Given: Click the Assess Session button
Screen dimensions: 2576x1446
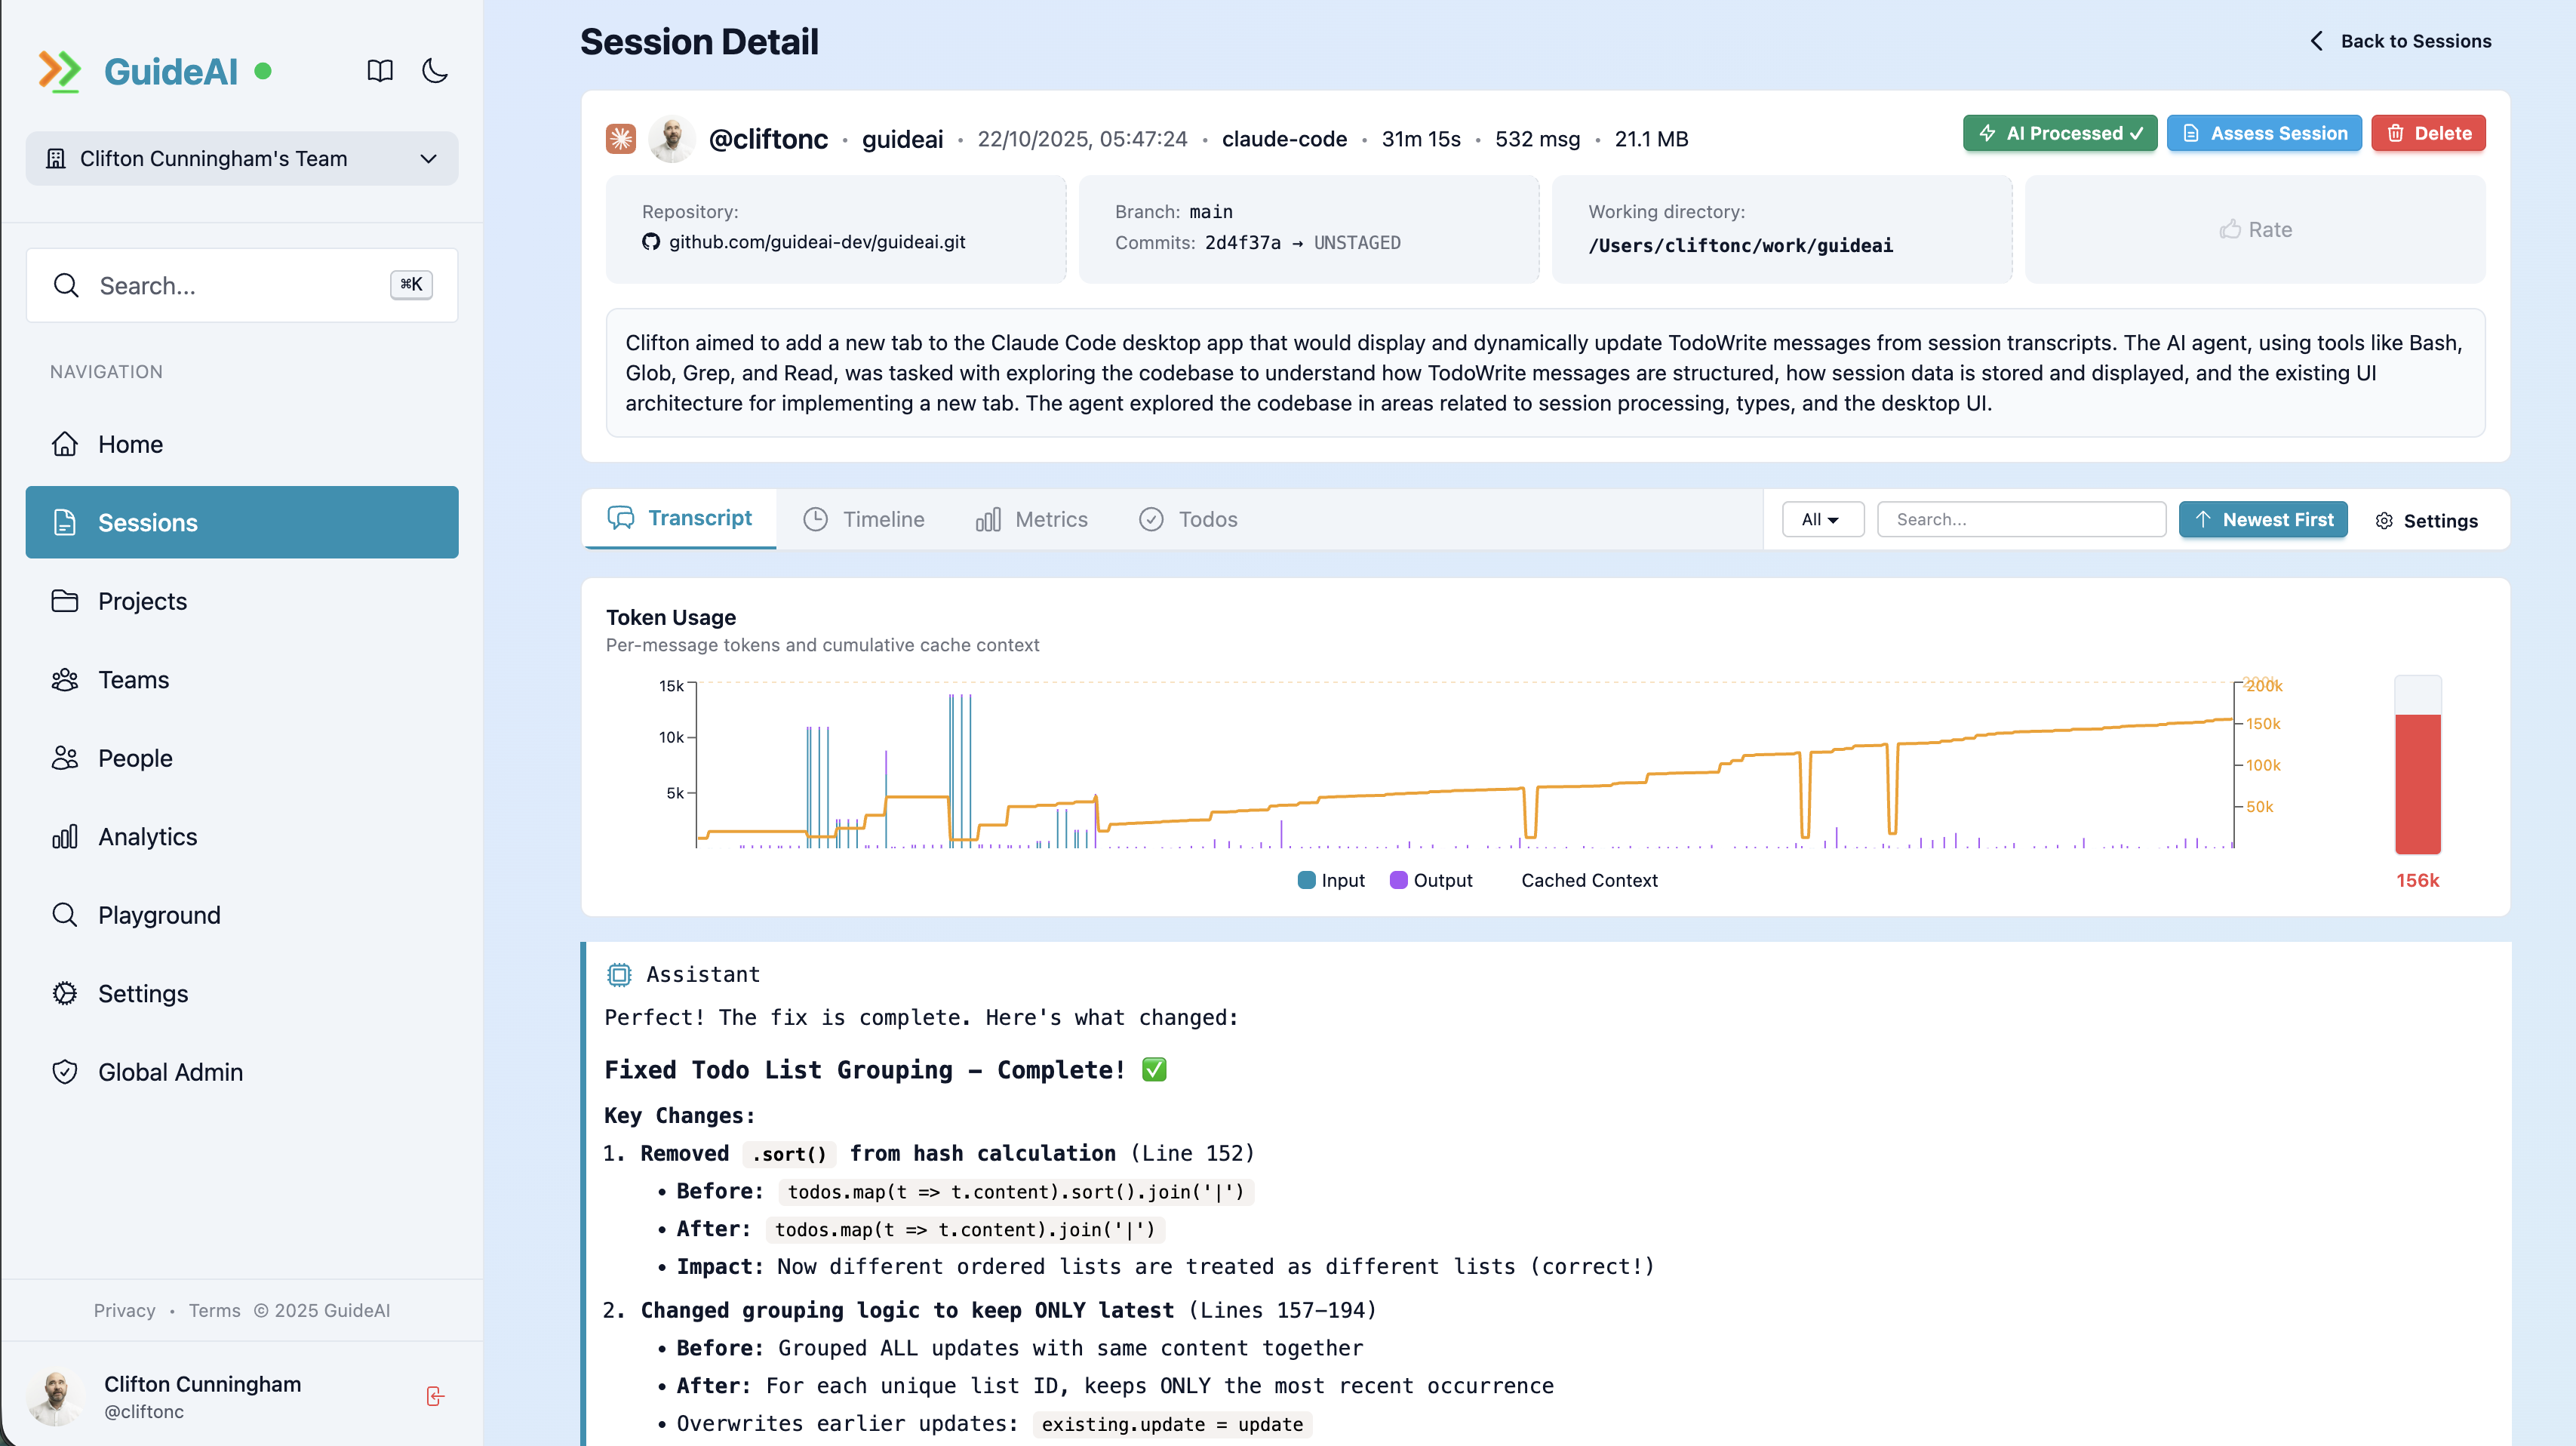Looking at the screenshot, I should (2264, 133).
